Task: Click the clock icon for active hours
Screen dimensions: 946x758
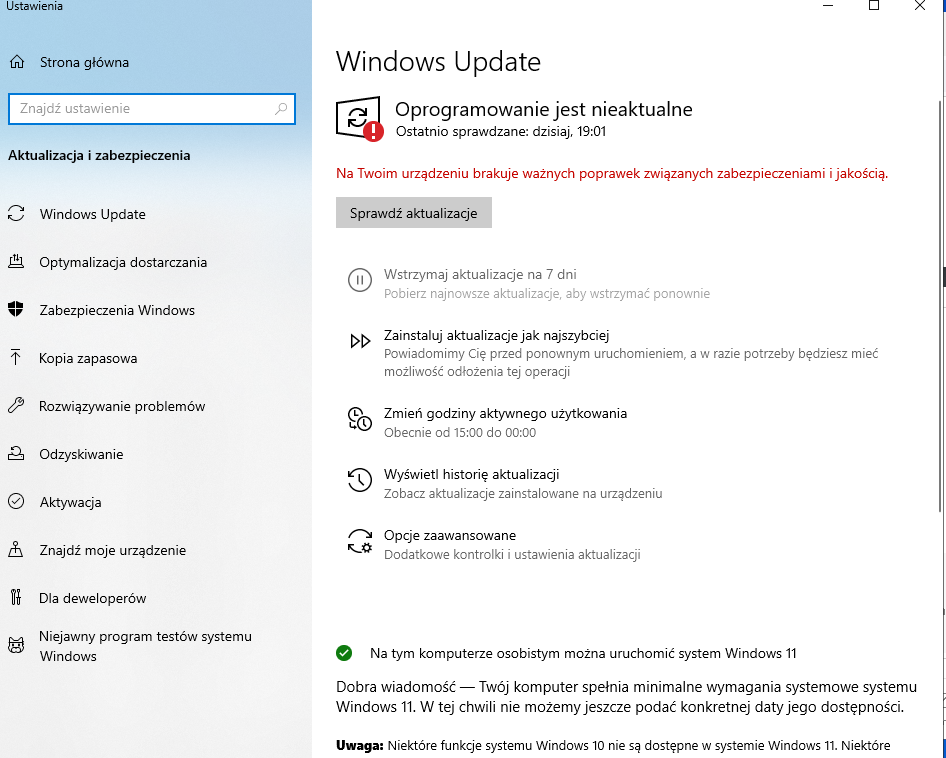Action: pos(360,419)
